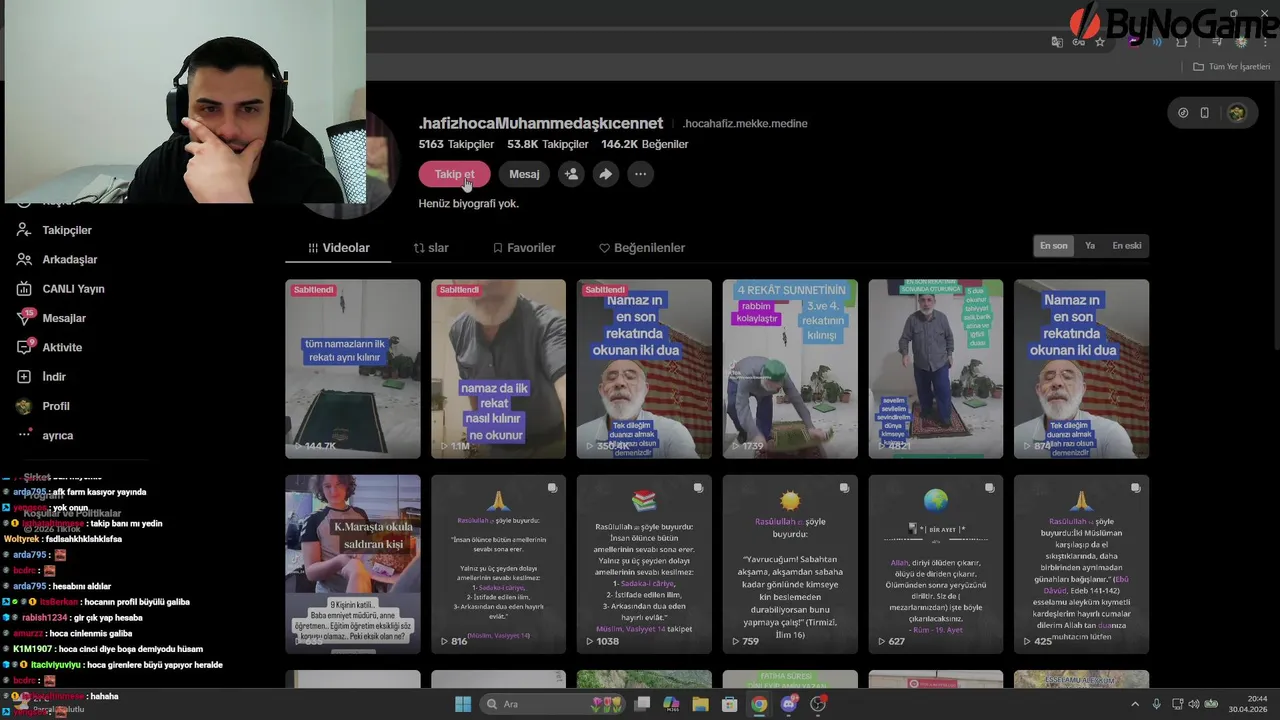Switch to the Videolar tab

pyautogui.click(x=339, y=248)
